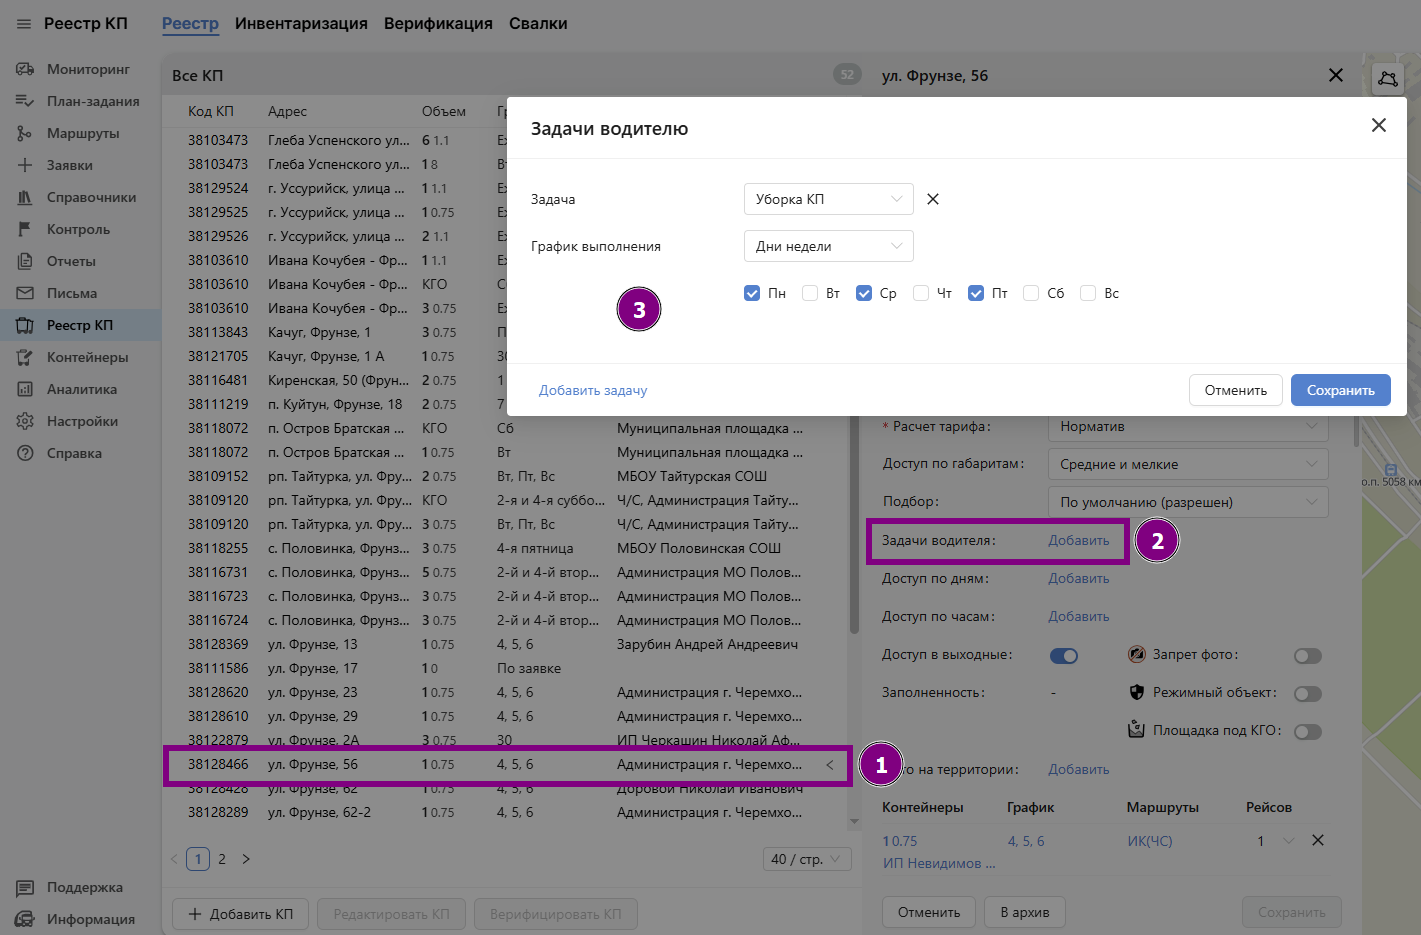This screenshot has width=1421, height=935.
Task: Click the Сохранить button in dialog
Action: click(1340, 390)
